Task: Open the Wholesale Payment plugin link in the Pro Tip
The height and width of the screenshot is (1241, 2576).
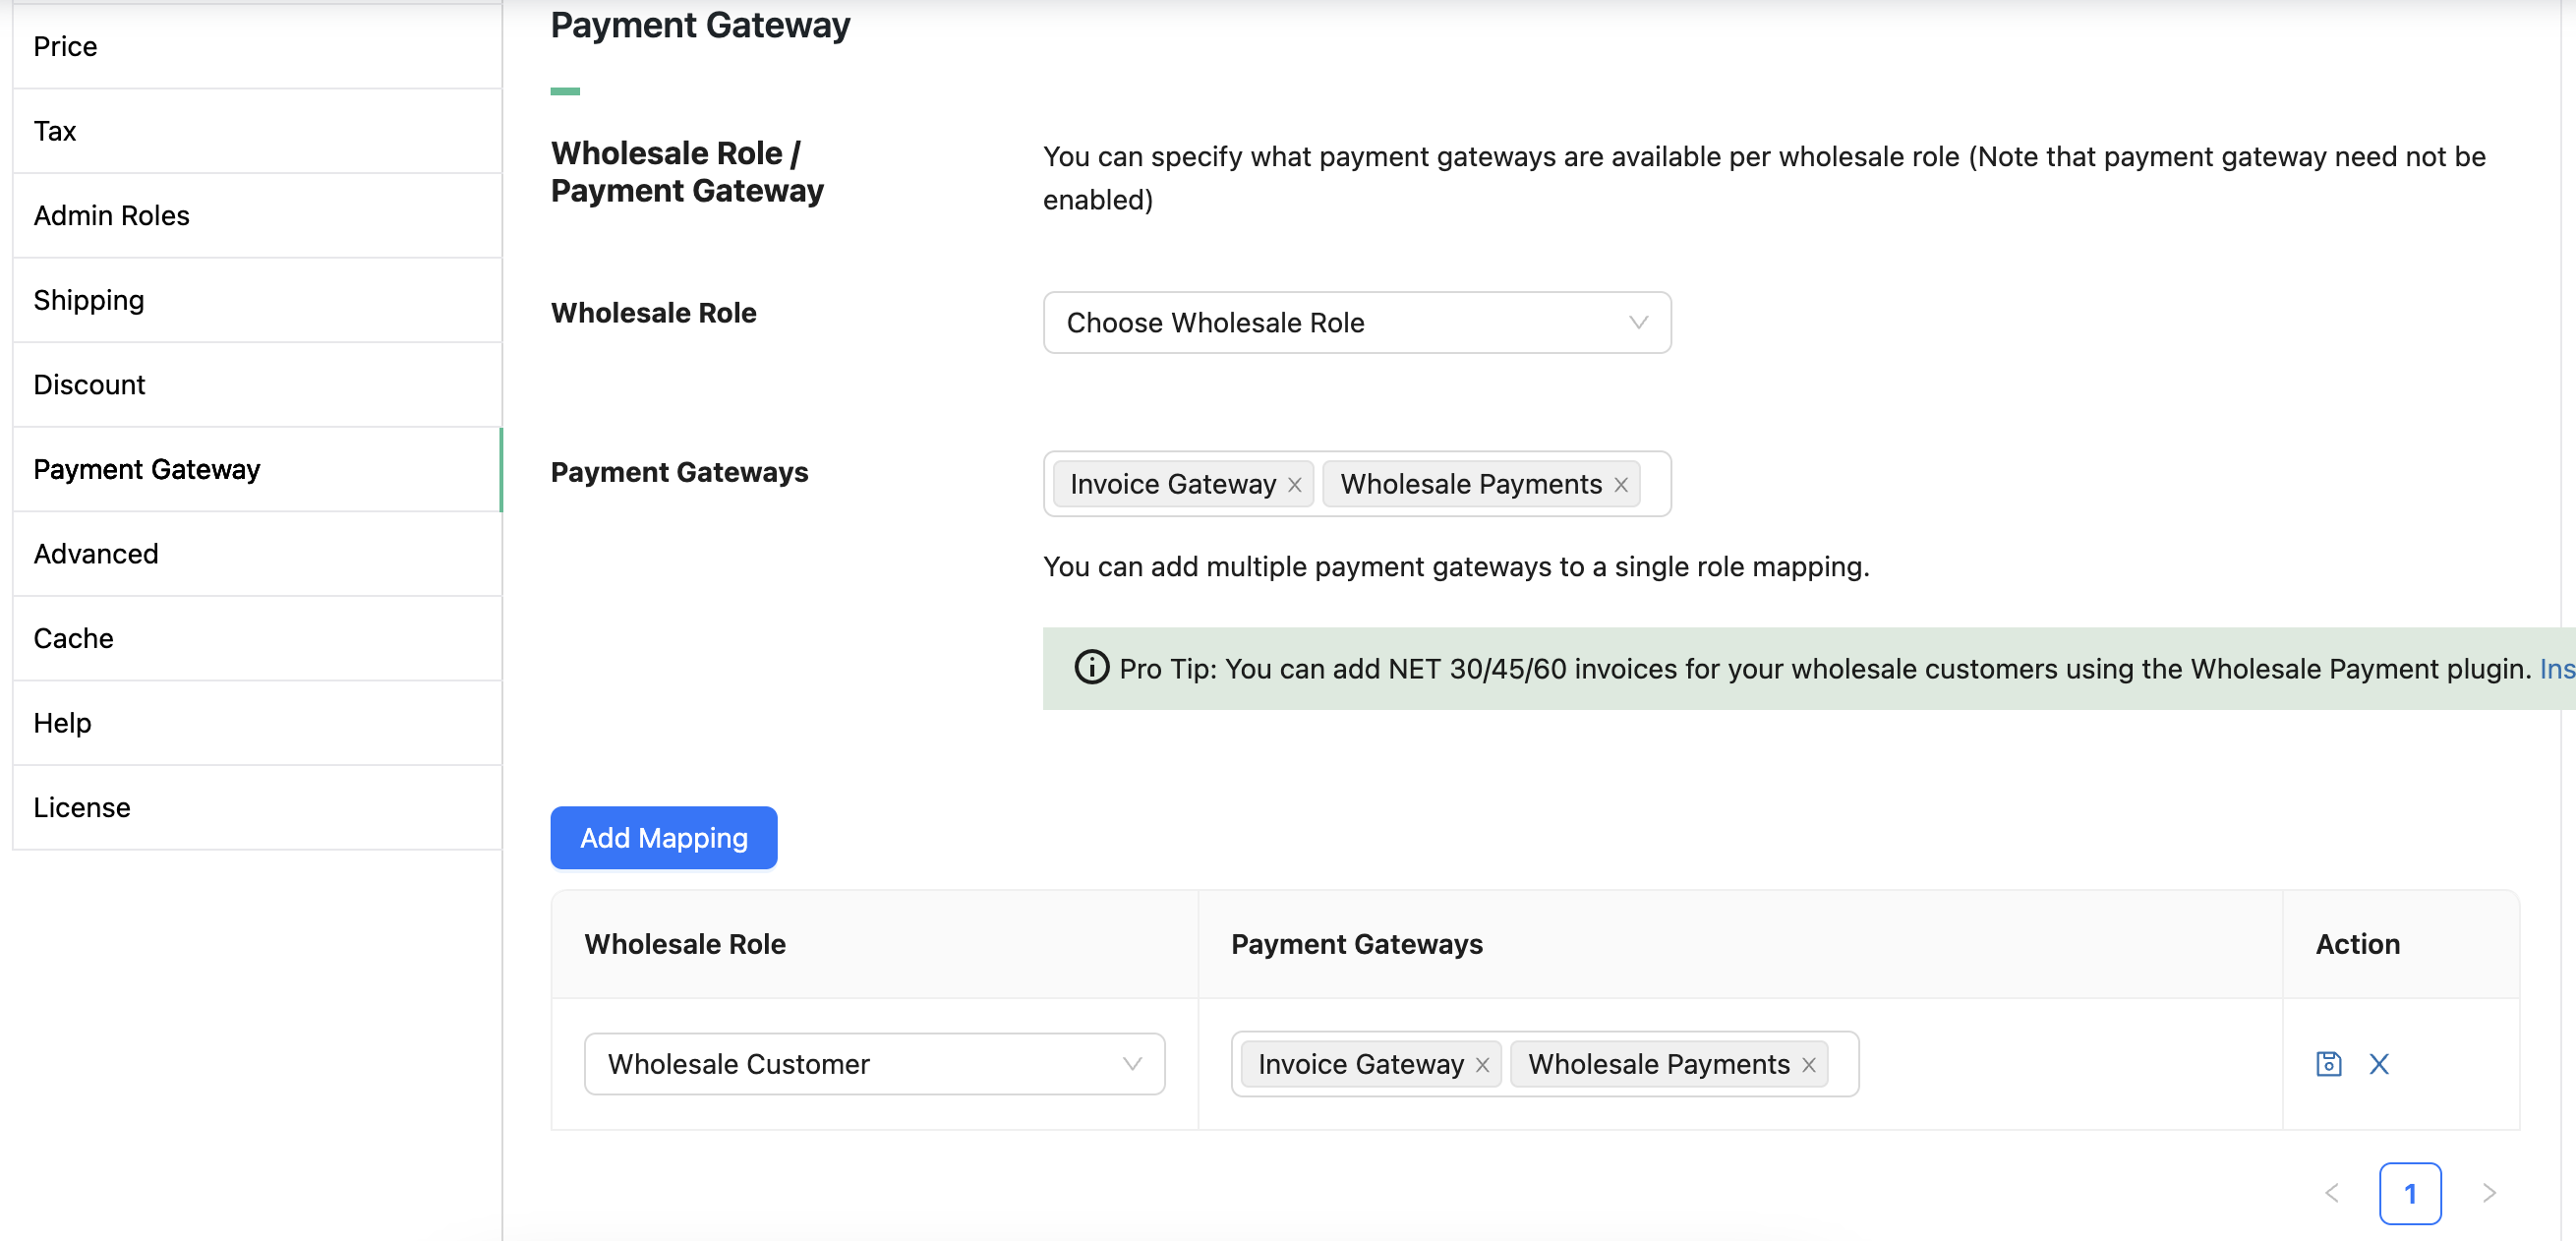Action: tap(2557, 669)
